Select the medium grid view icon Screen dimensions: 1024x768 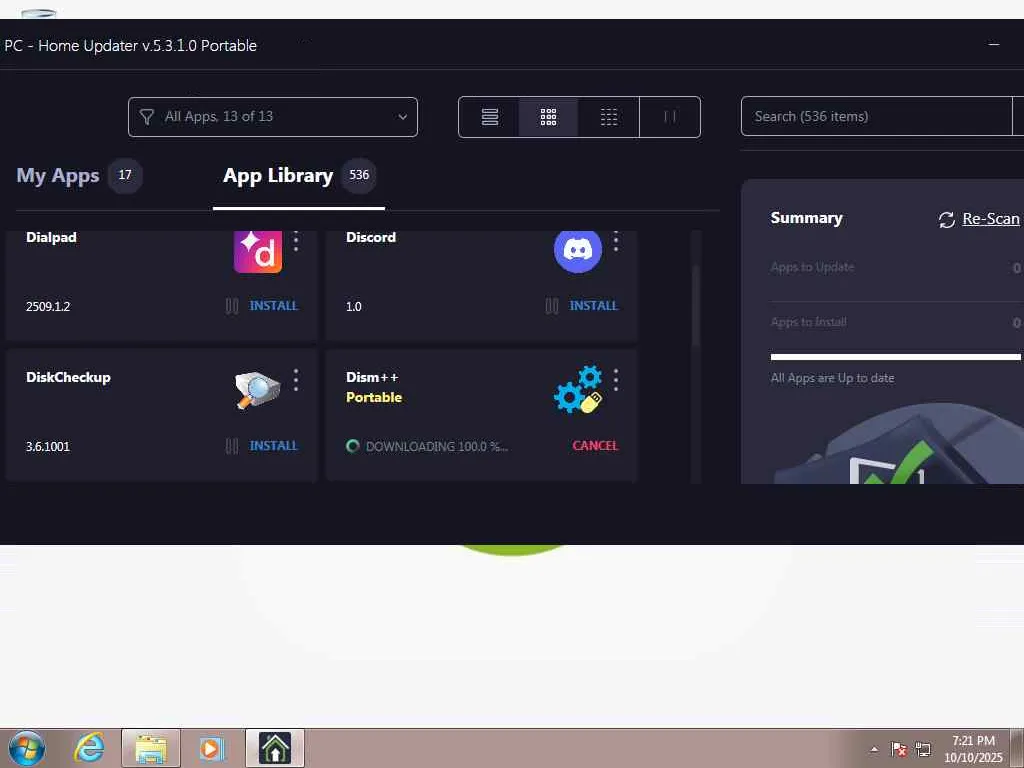pos(549,117)
